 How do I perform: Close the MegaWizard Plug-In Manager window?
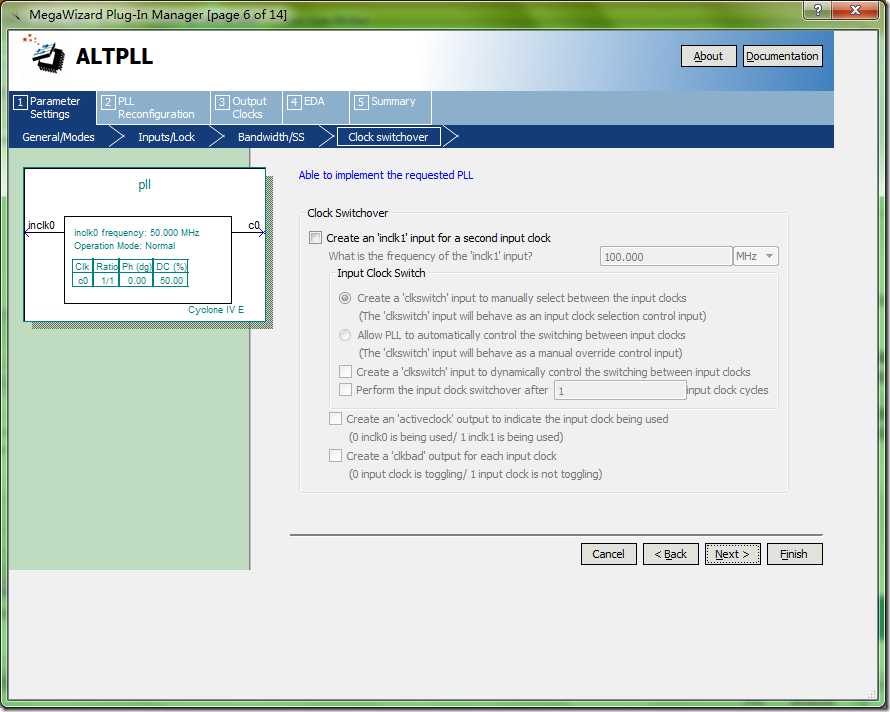coord(856,10)
